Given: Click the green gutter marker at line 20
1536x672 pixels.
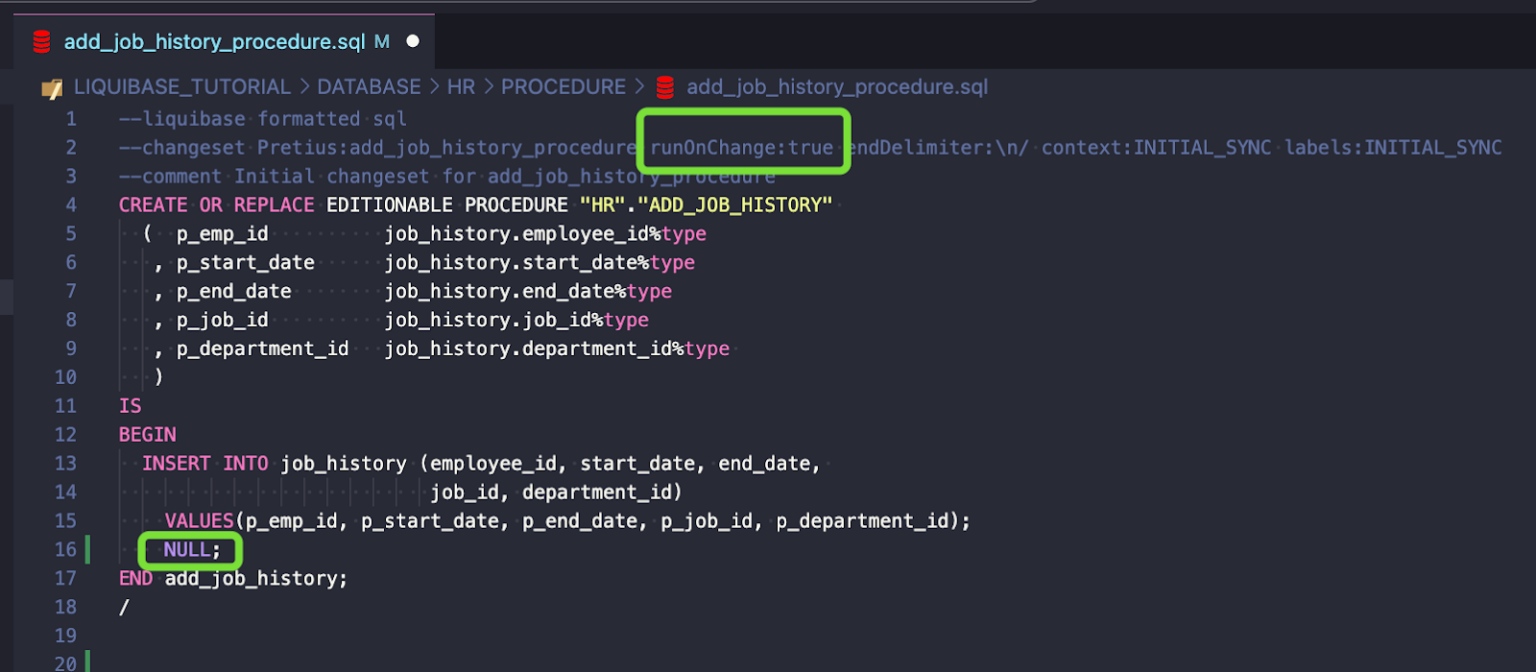Looking at the screenshot, I should pyautogui.click(x=88, y=662).
